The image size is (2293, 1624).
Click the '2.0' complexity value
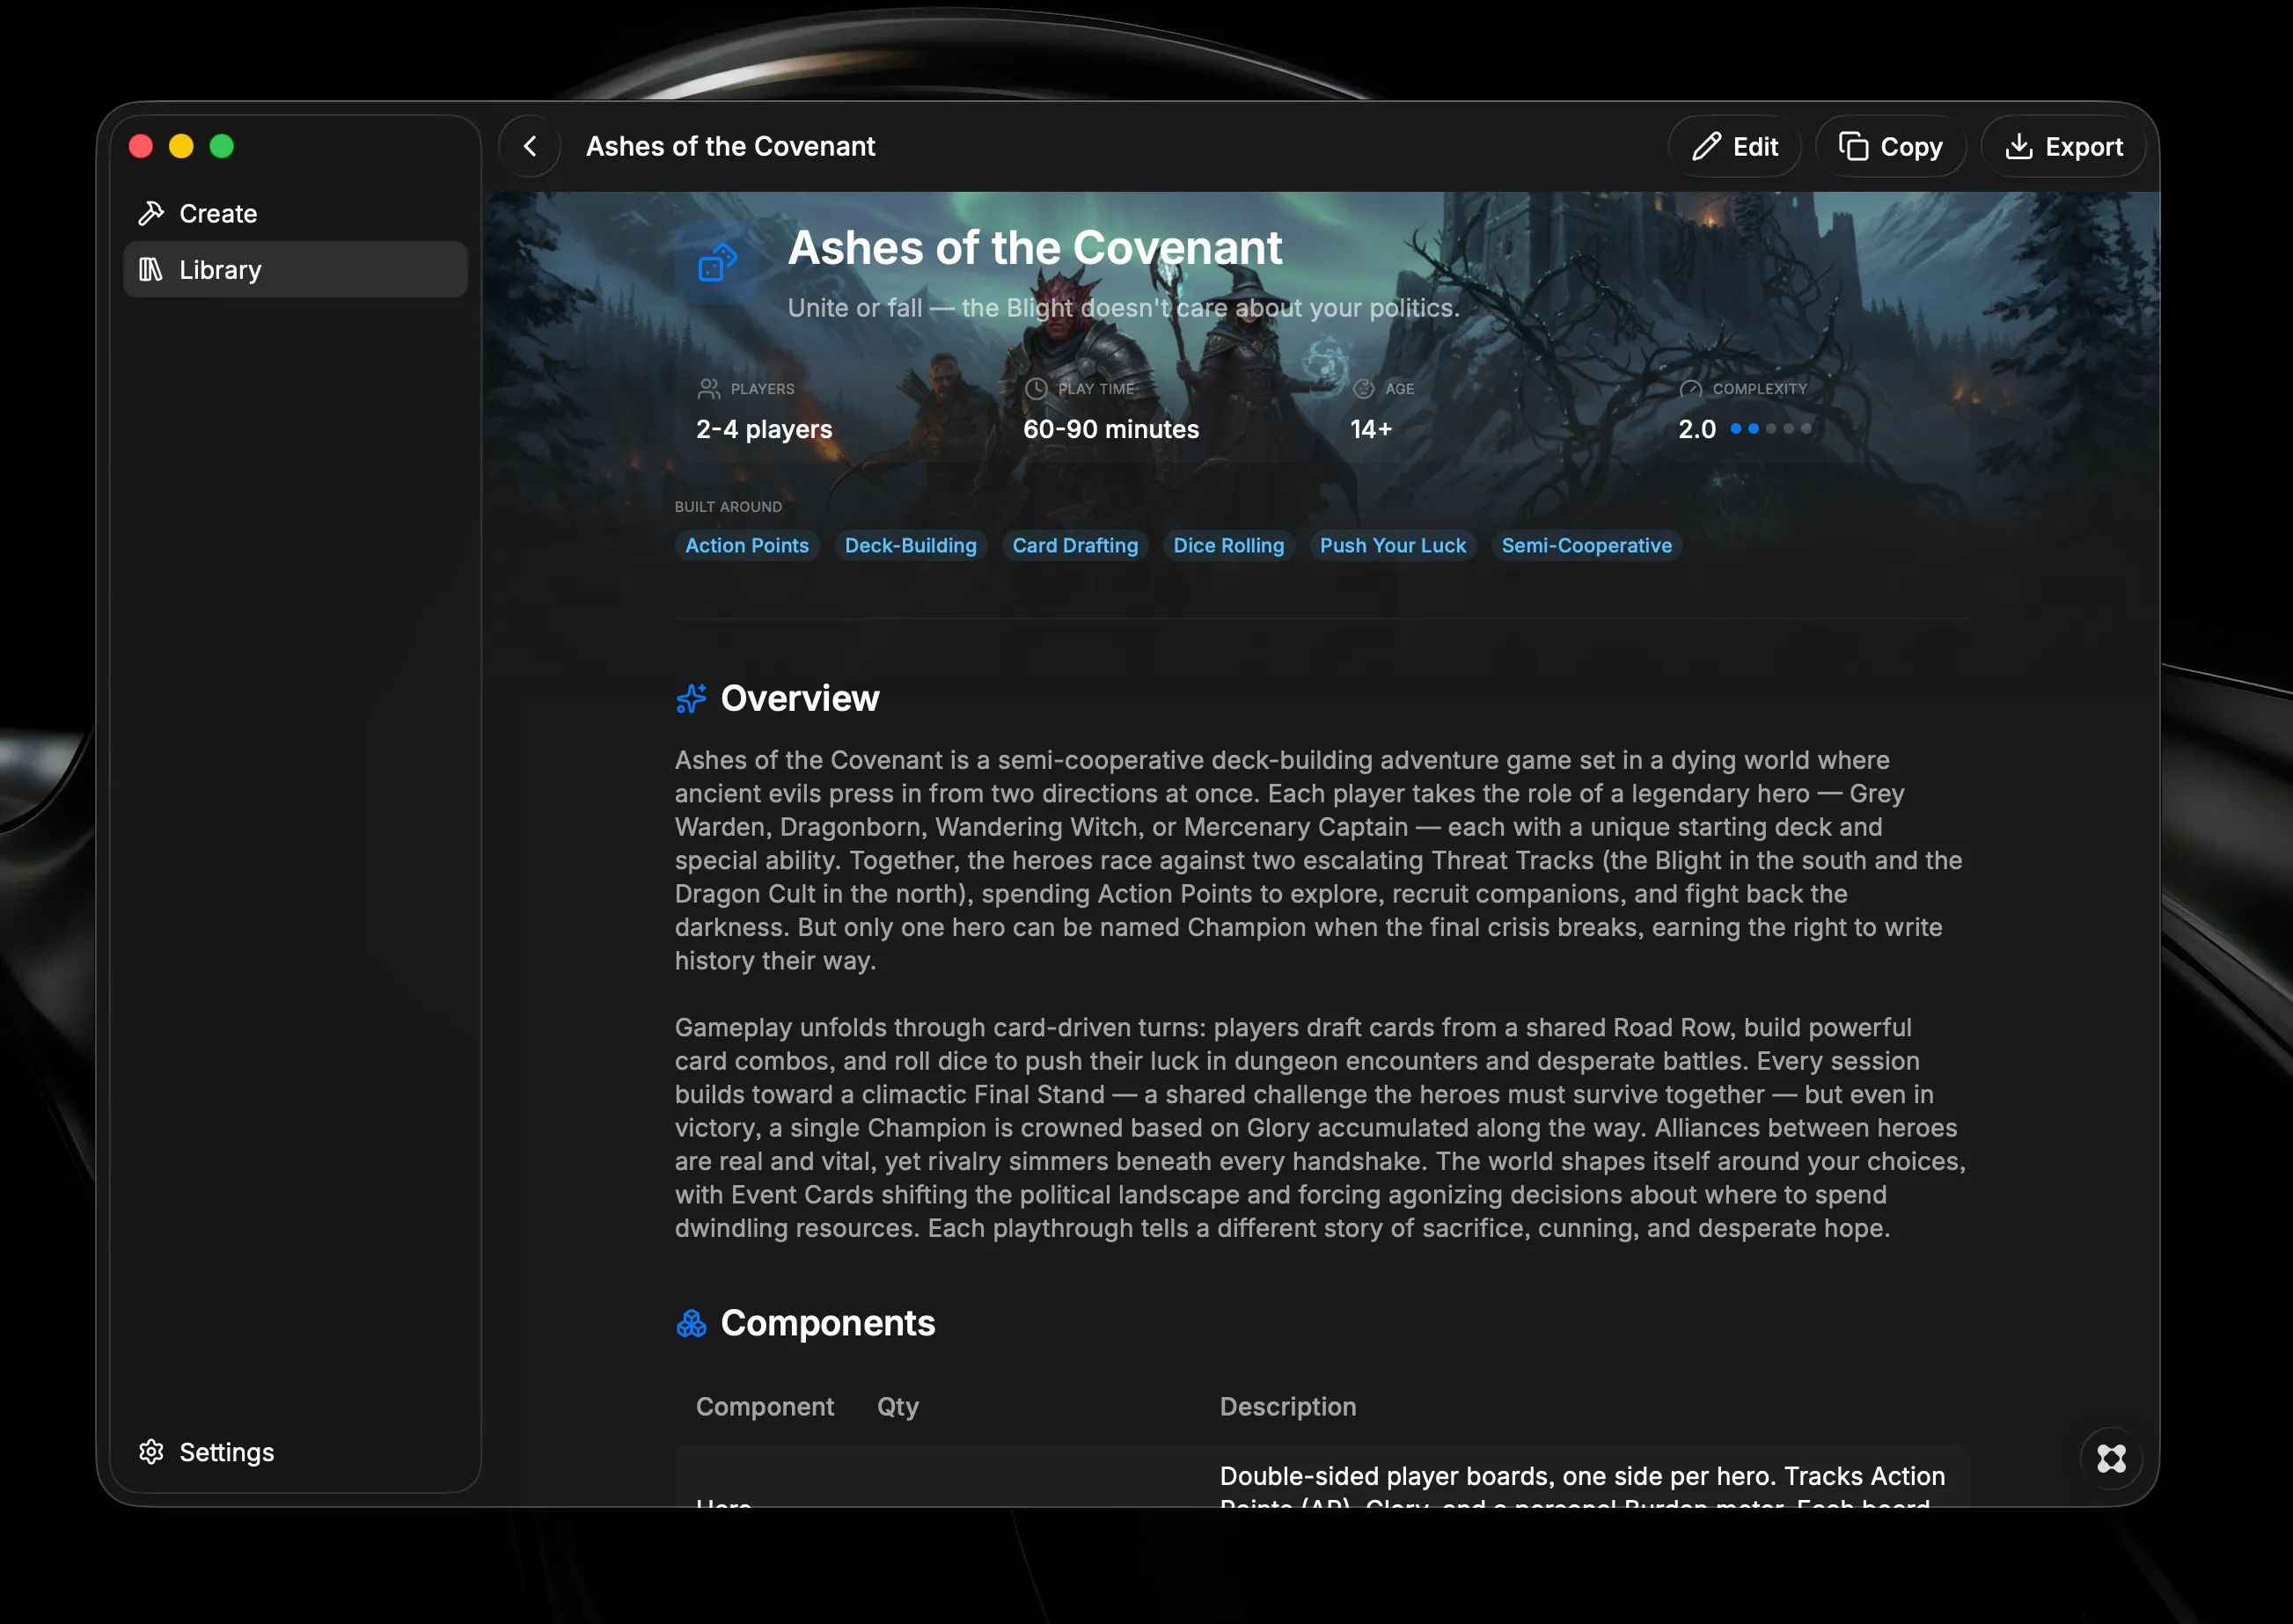tap(1697, 430)
